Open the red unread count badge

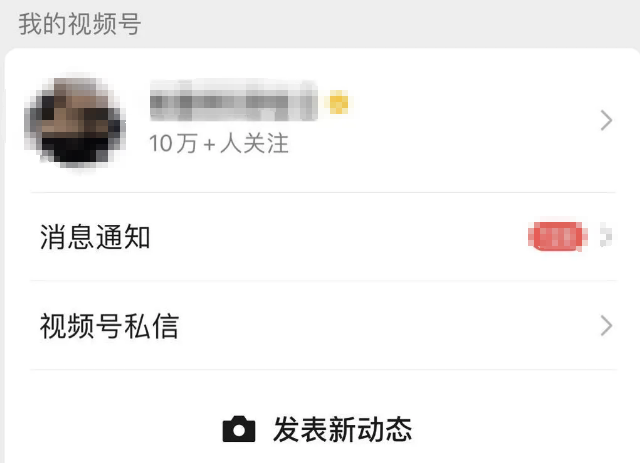point(558,236)
